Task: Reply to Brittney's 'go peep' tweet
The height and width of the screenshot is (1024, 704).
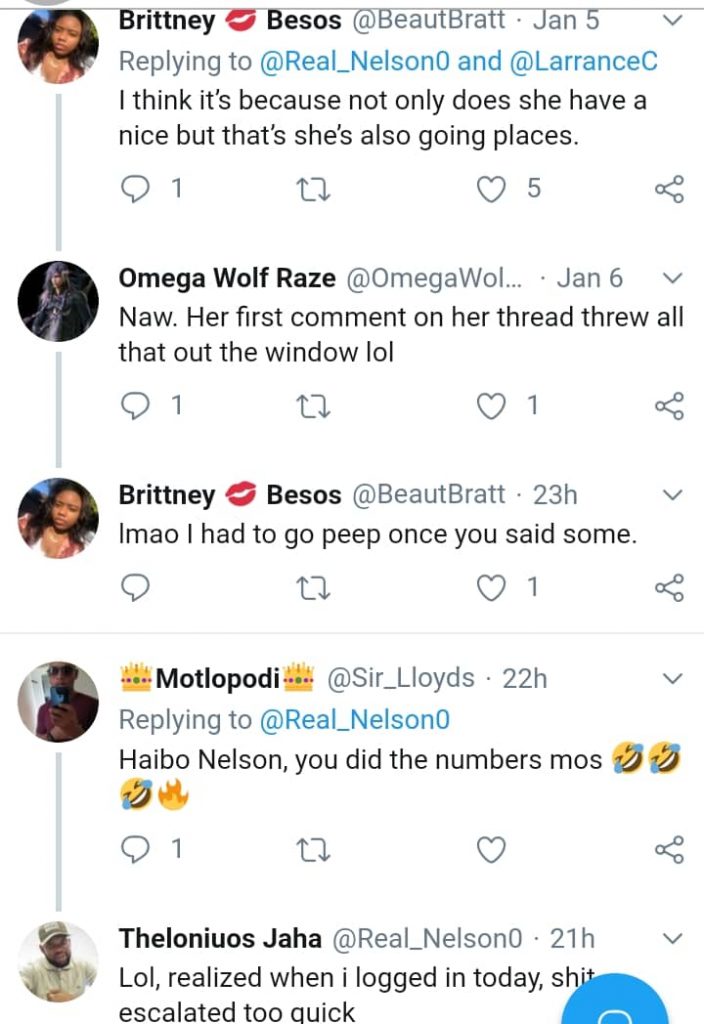Action: click(134, 588)
